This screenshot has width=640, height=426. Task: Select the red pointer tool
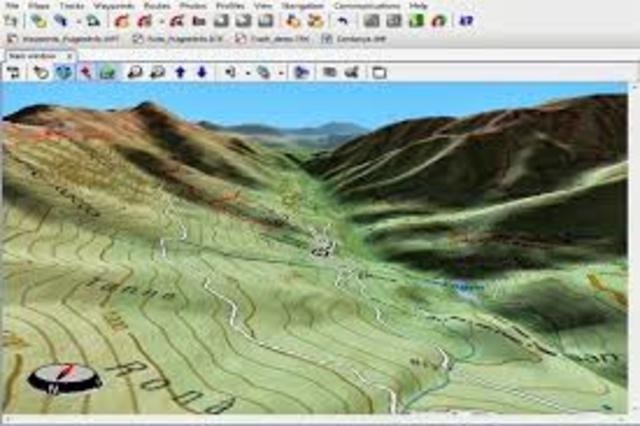tap(85, 73)
